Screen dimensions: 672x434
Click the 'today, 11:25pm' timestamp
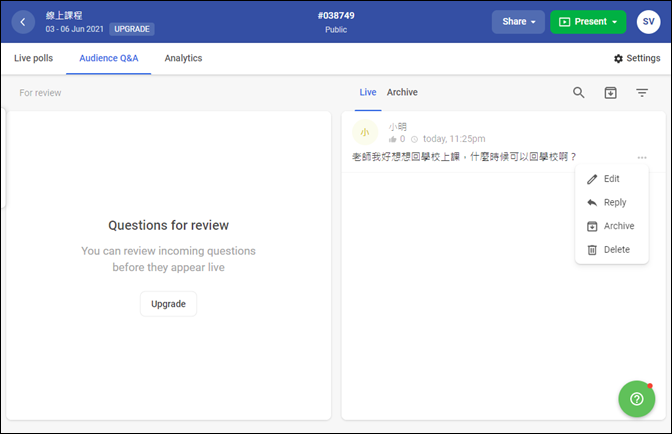(x=454, y=139)
